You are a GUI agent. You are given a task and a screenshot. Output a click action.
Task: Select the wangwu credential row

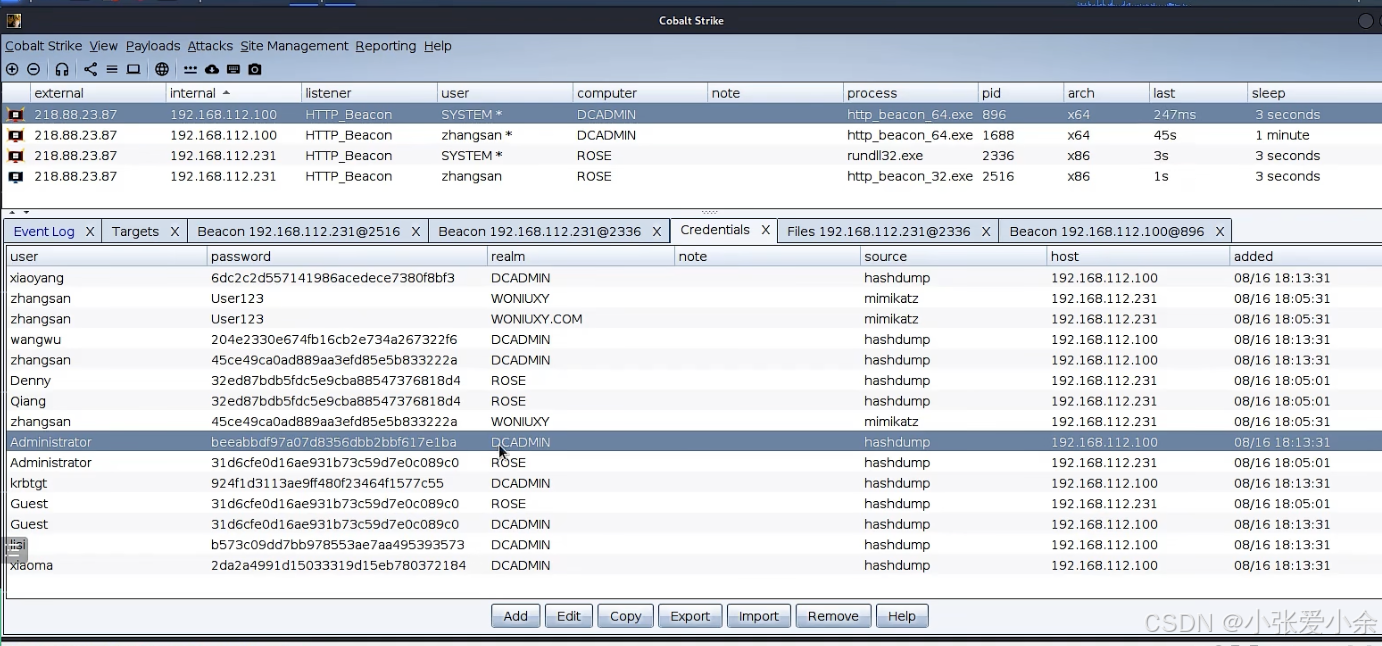tap(694, 340)
